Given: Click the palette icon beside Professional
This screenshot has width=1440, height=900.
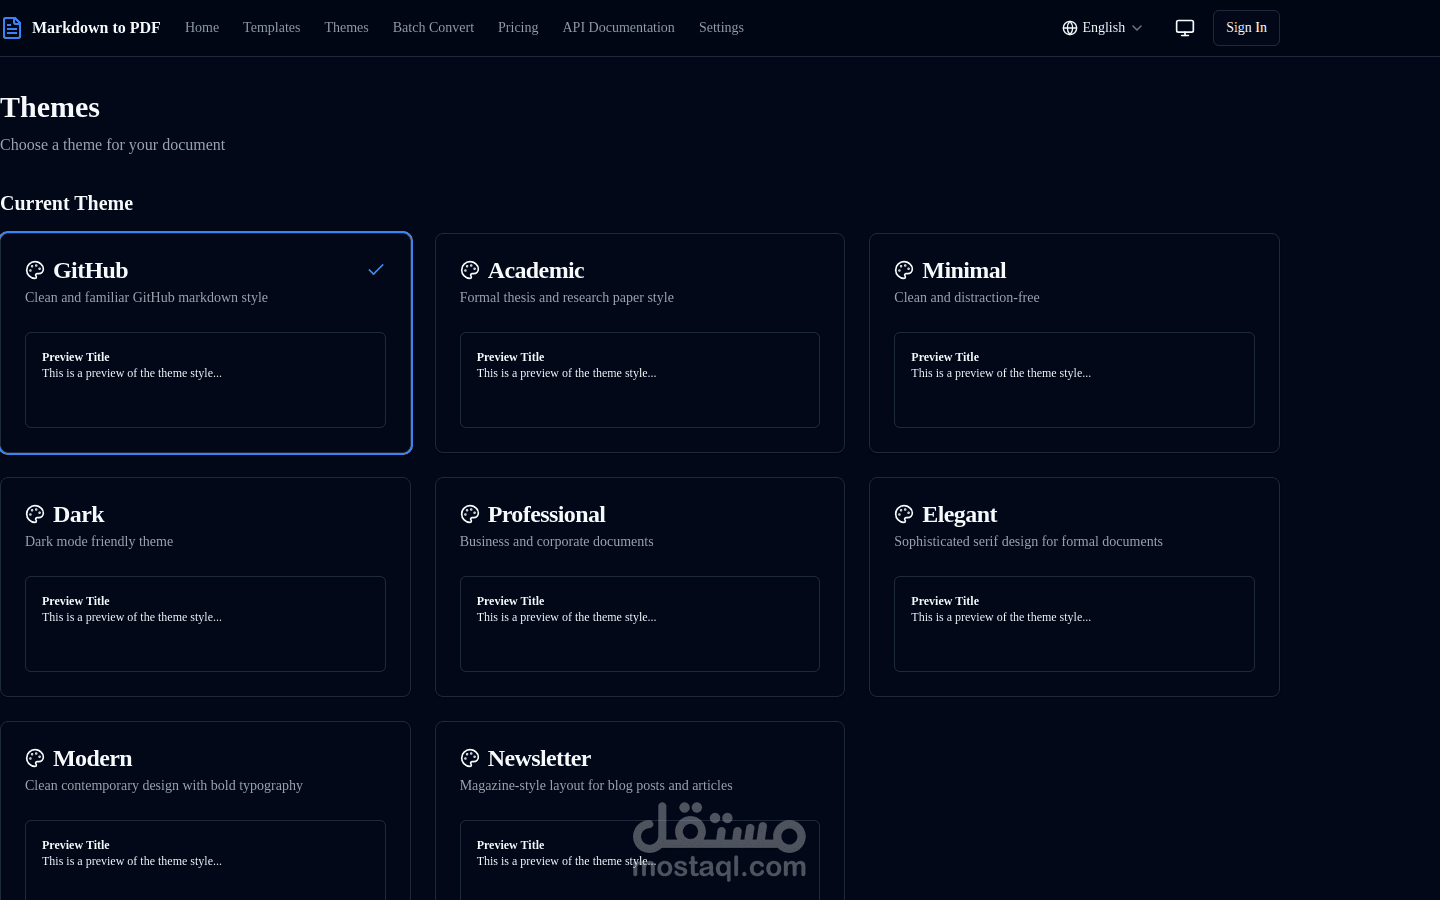Looking at the screenshot, I should point(470,514).
